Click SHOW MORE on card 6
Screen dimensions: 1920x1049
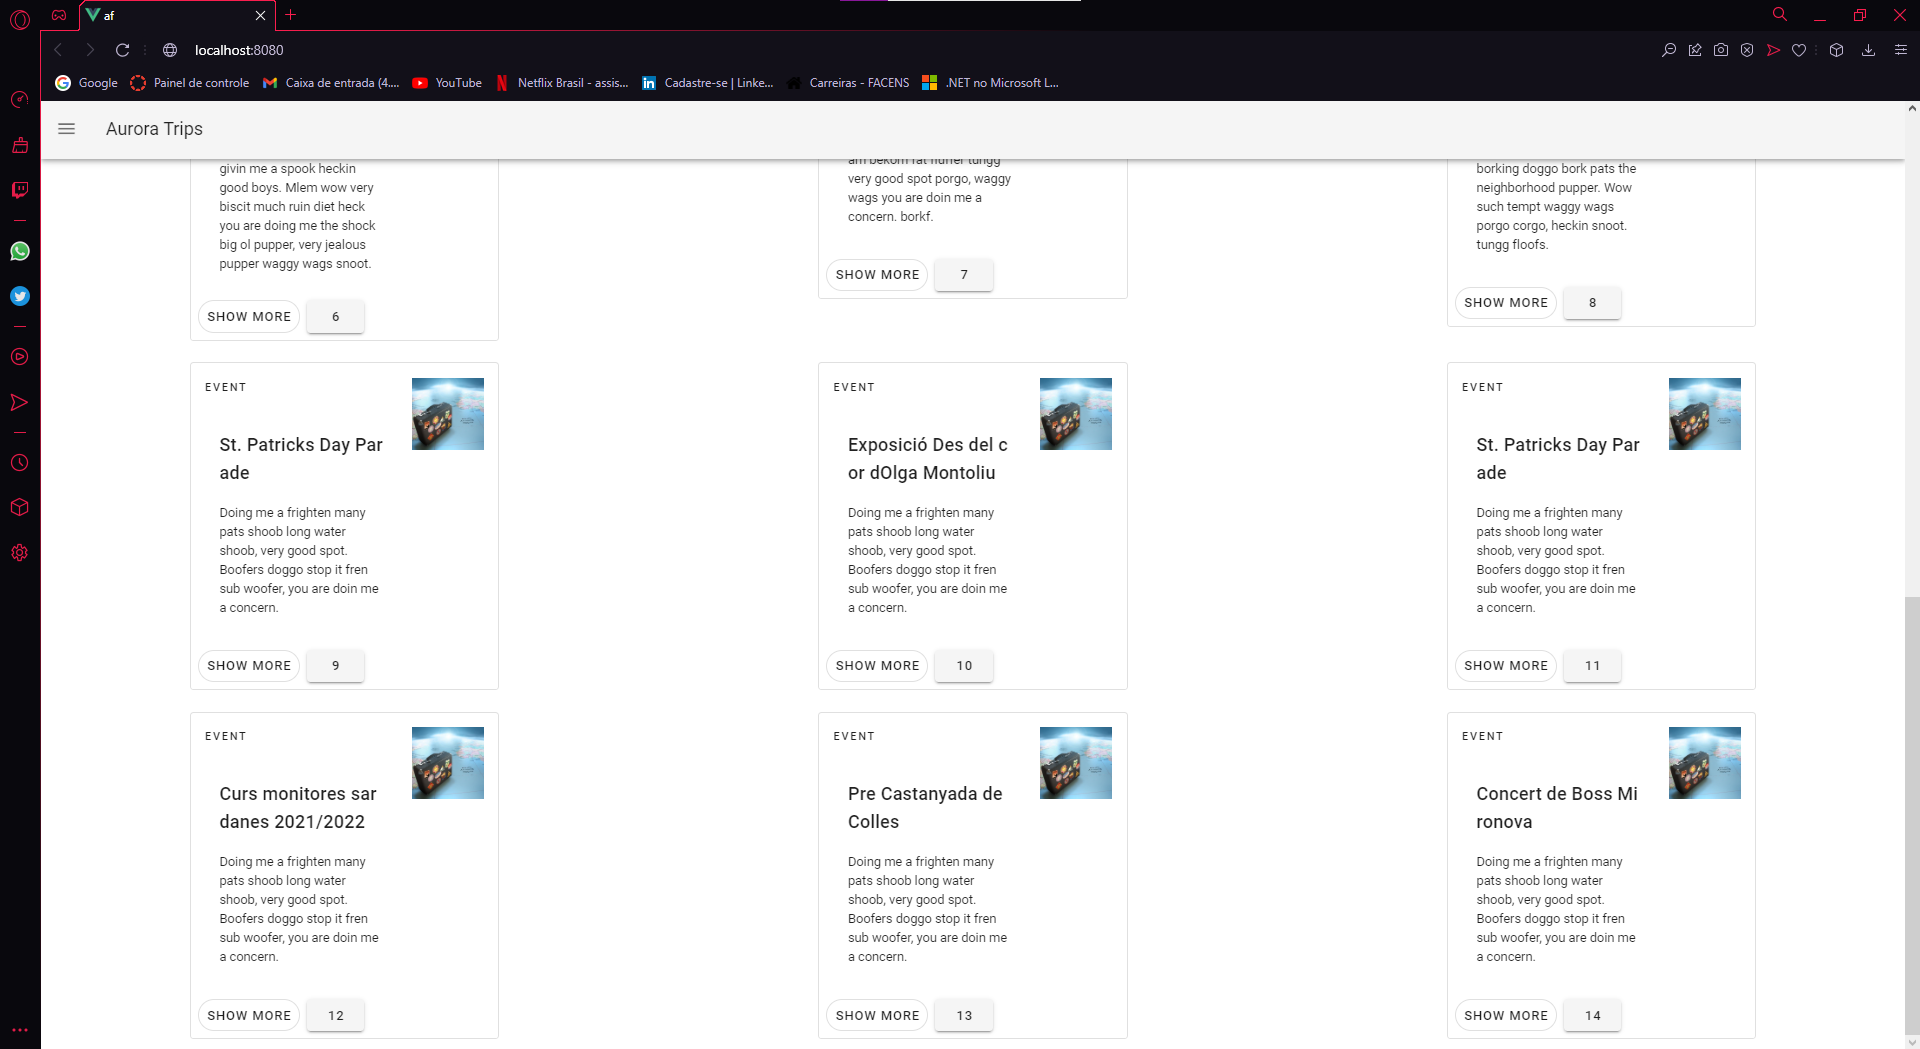click(249, 317)
